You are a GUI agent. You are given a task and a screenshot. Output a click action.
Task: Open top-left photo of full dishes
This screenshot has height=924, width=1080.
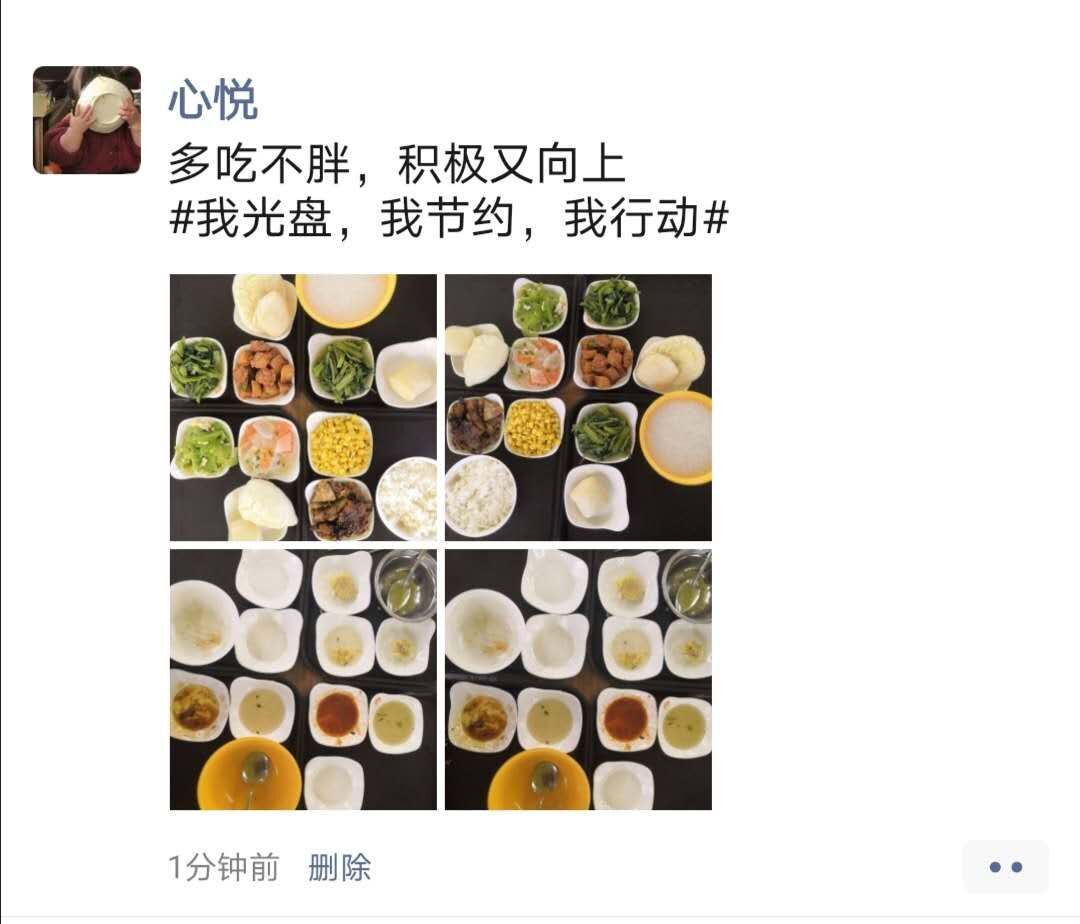pyautogui.click(x=303, y=407)
